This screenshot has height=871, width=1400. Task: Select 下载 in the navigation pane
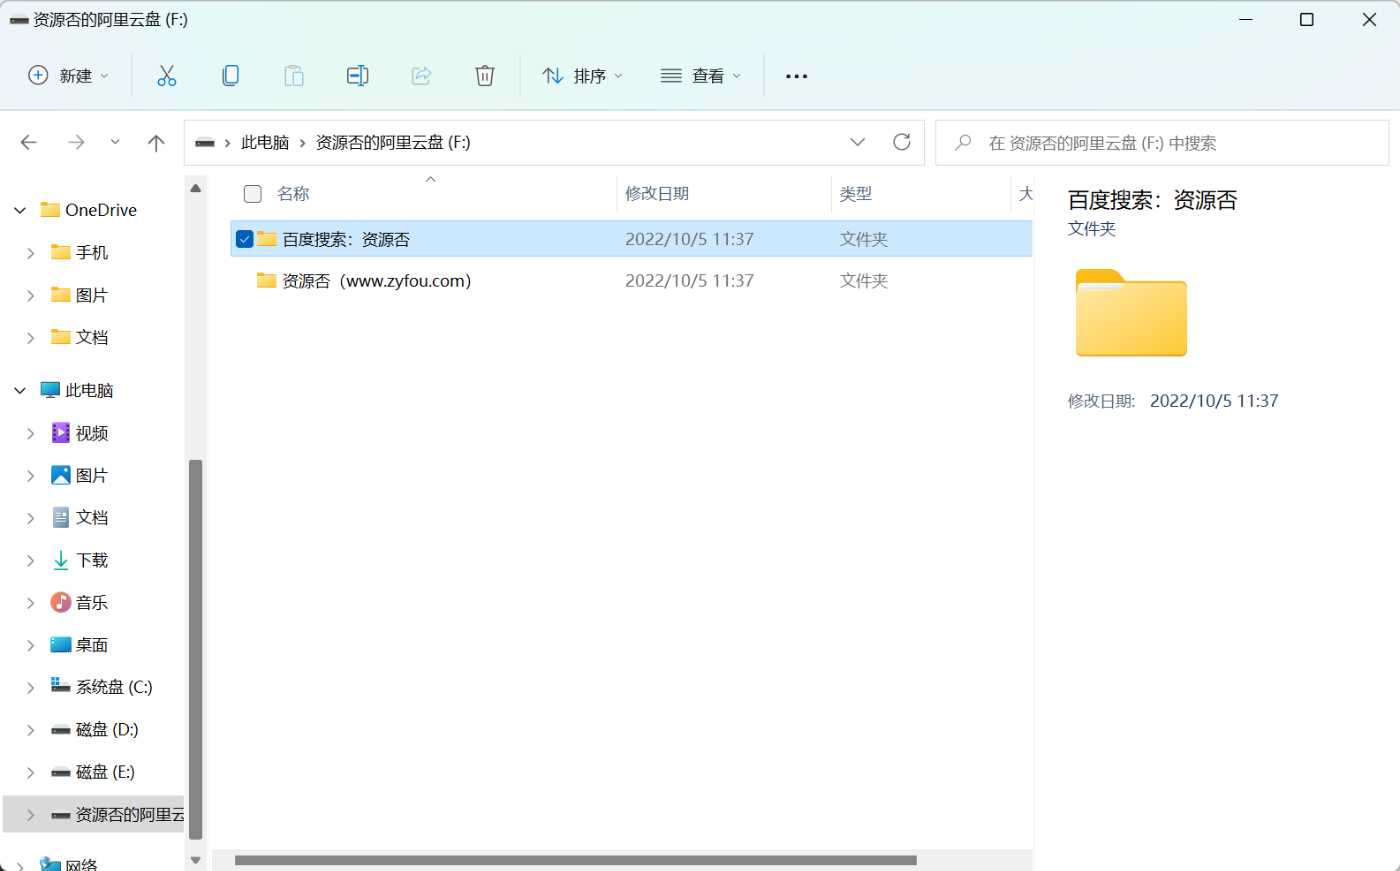pos(91,560)
